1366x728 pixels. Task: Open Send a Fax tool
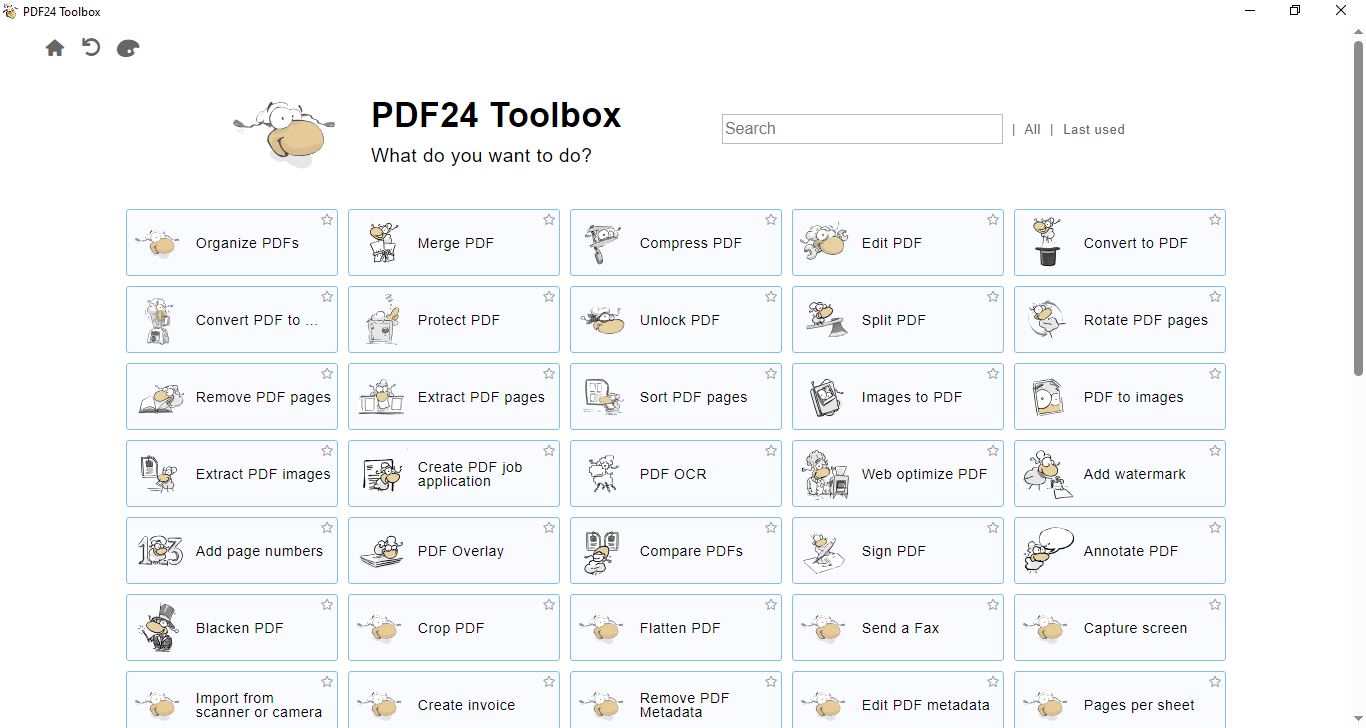898,628
